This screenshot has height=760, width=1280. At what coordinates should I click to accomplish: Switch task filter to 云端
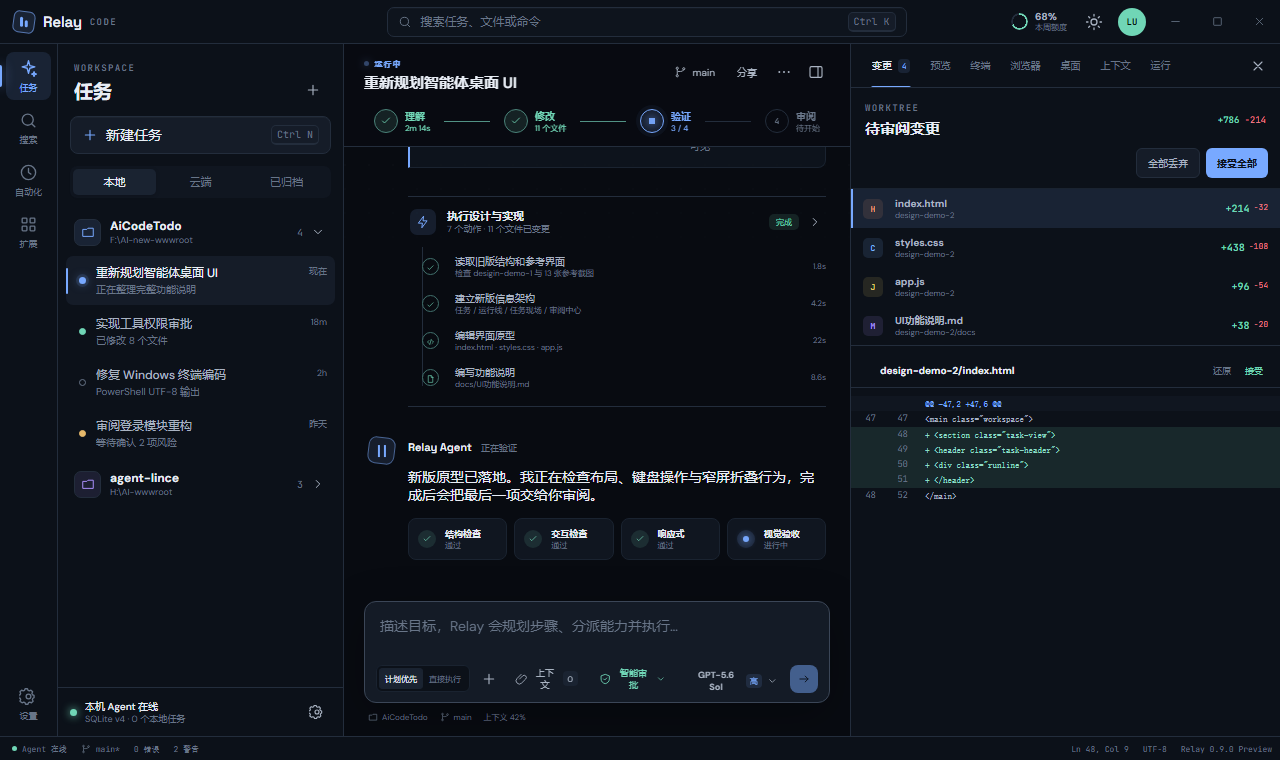point(200,182)
